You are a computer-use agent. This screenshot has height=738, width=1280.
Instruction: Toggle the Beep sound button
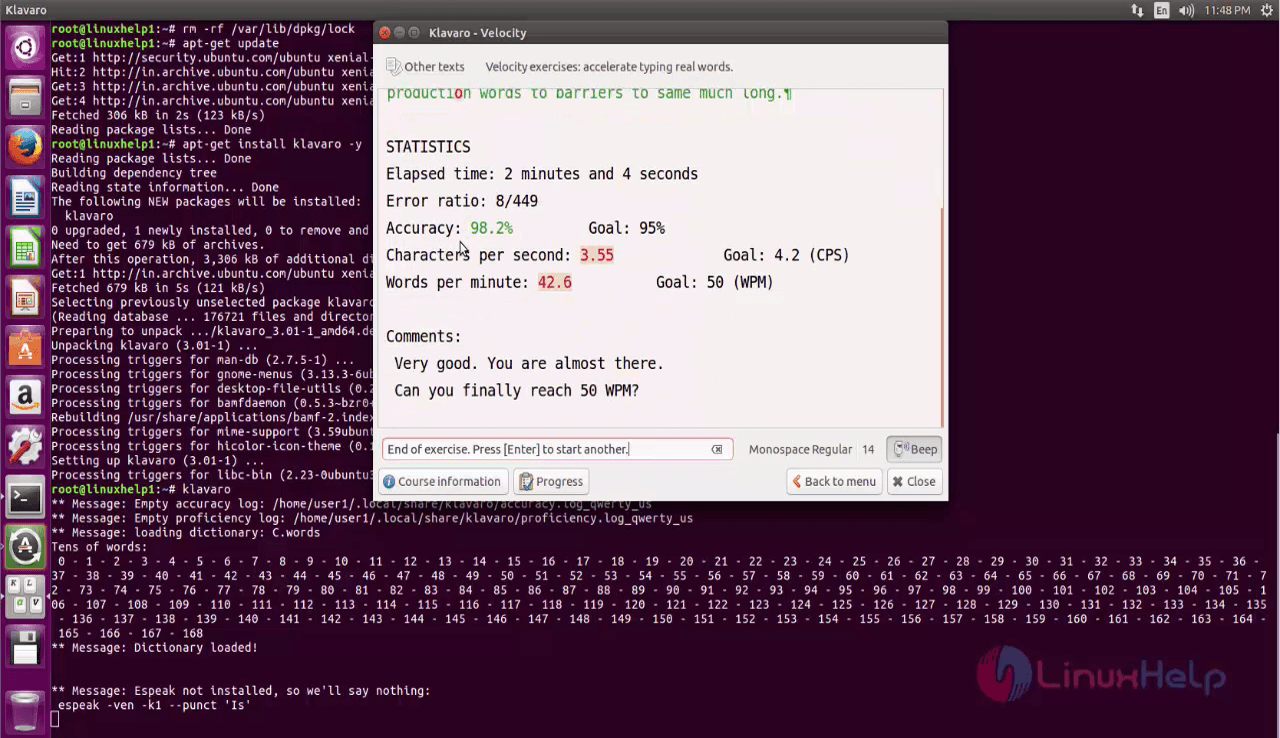pyautogui.click(x=914, y=449)
